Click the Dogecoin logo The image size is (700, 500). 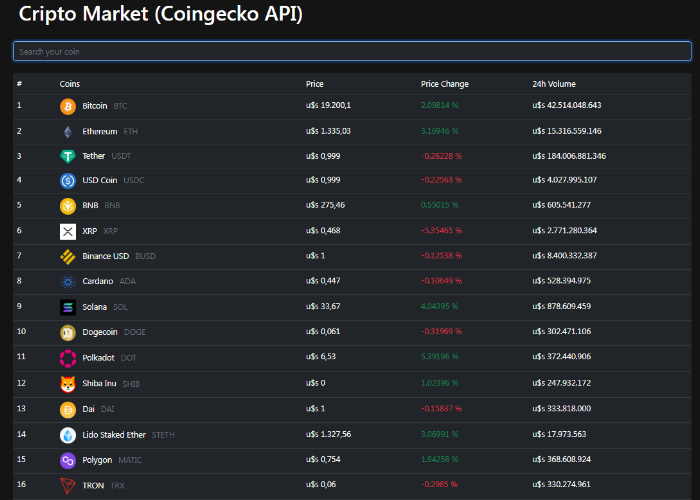click(68, 333)
